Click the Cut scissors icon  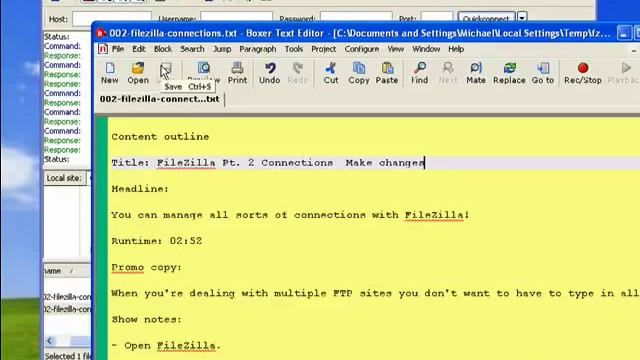pyautogui.click(x=331, y=73)
